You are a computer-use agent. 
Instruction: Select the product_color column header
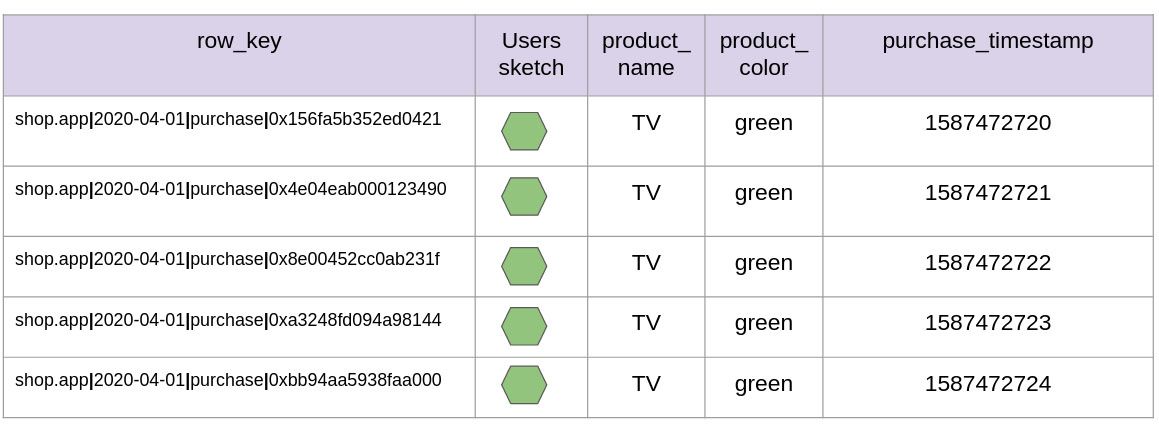pyautogui.click(x=764, y=54)
